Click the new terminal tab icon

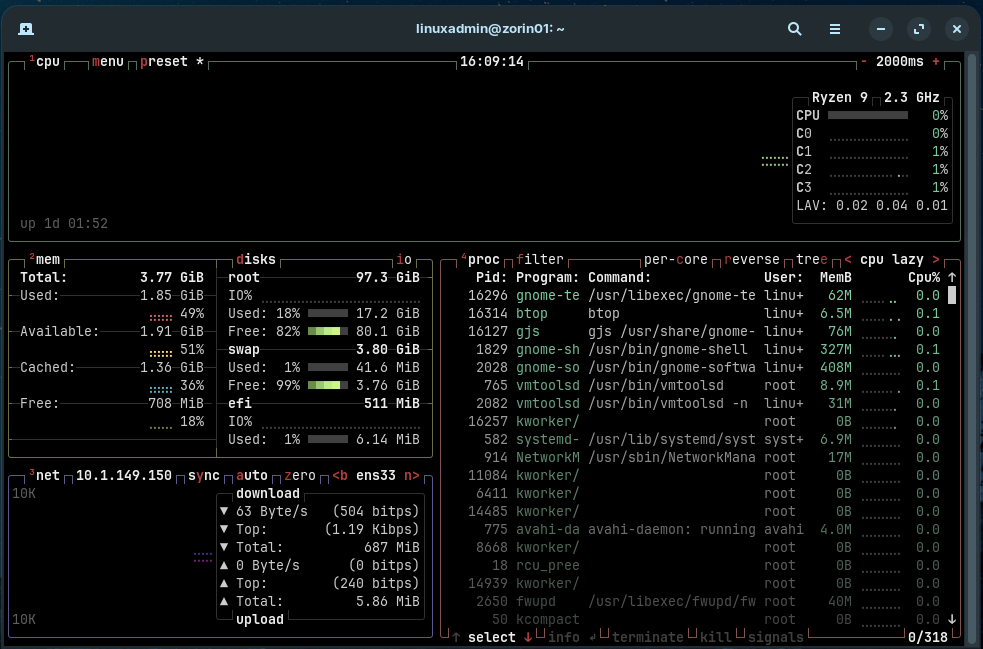26,29
